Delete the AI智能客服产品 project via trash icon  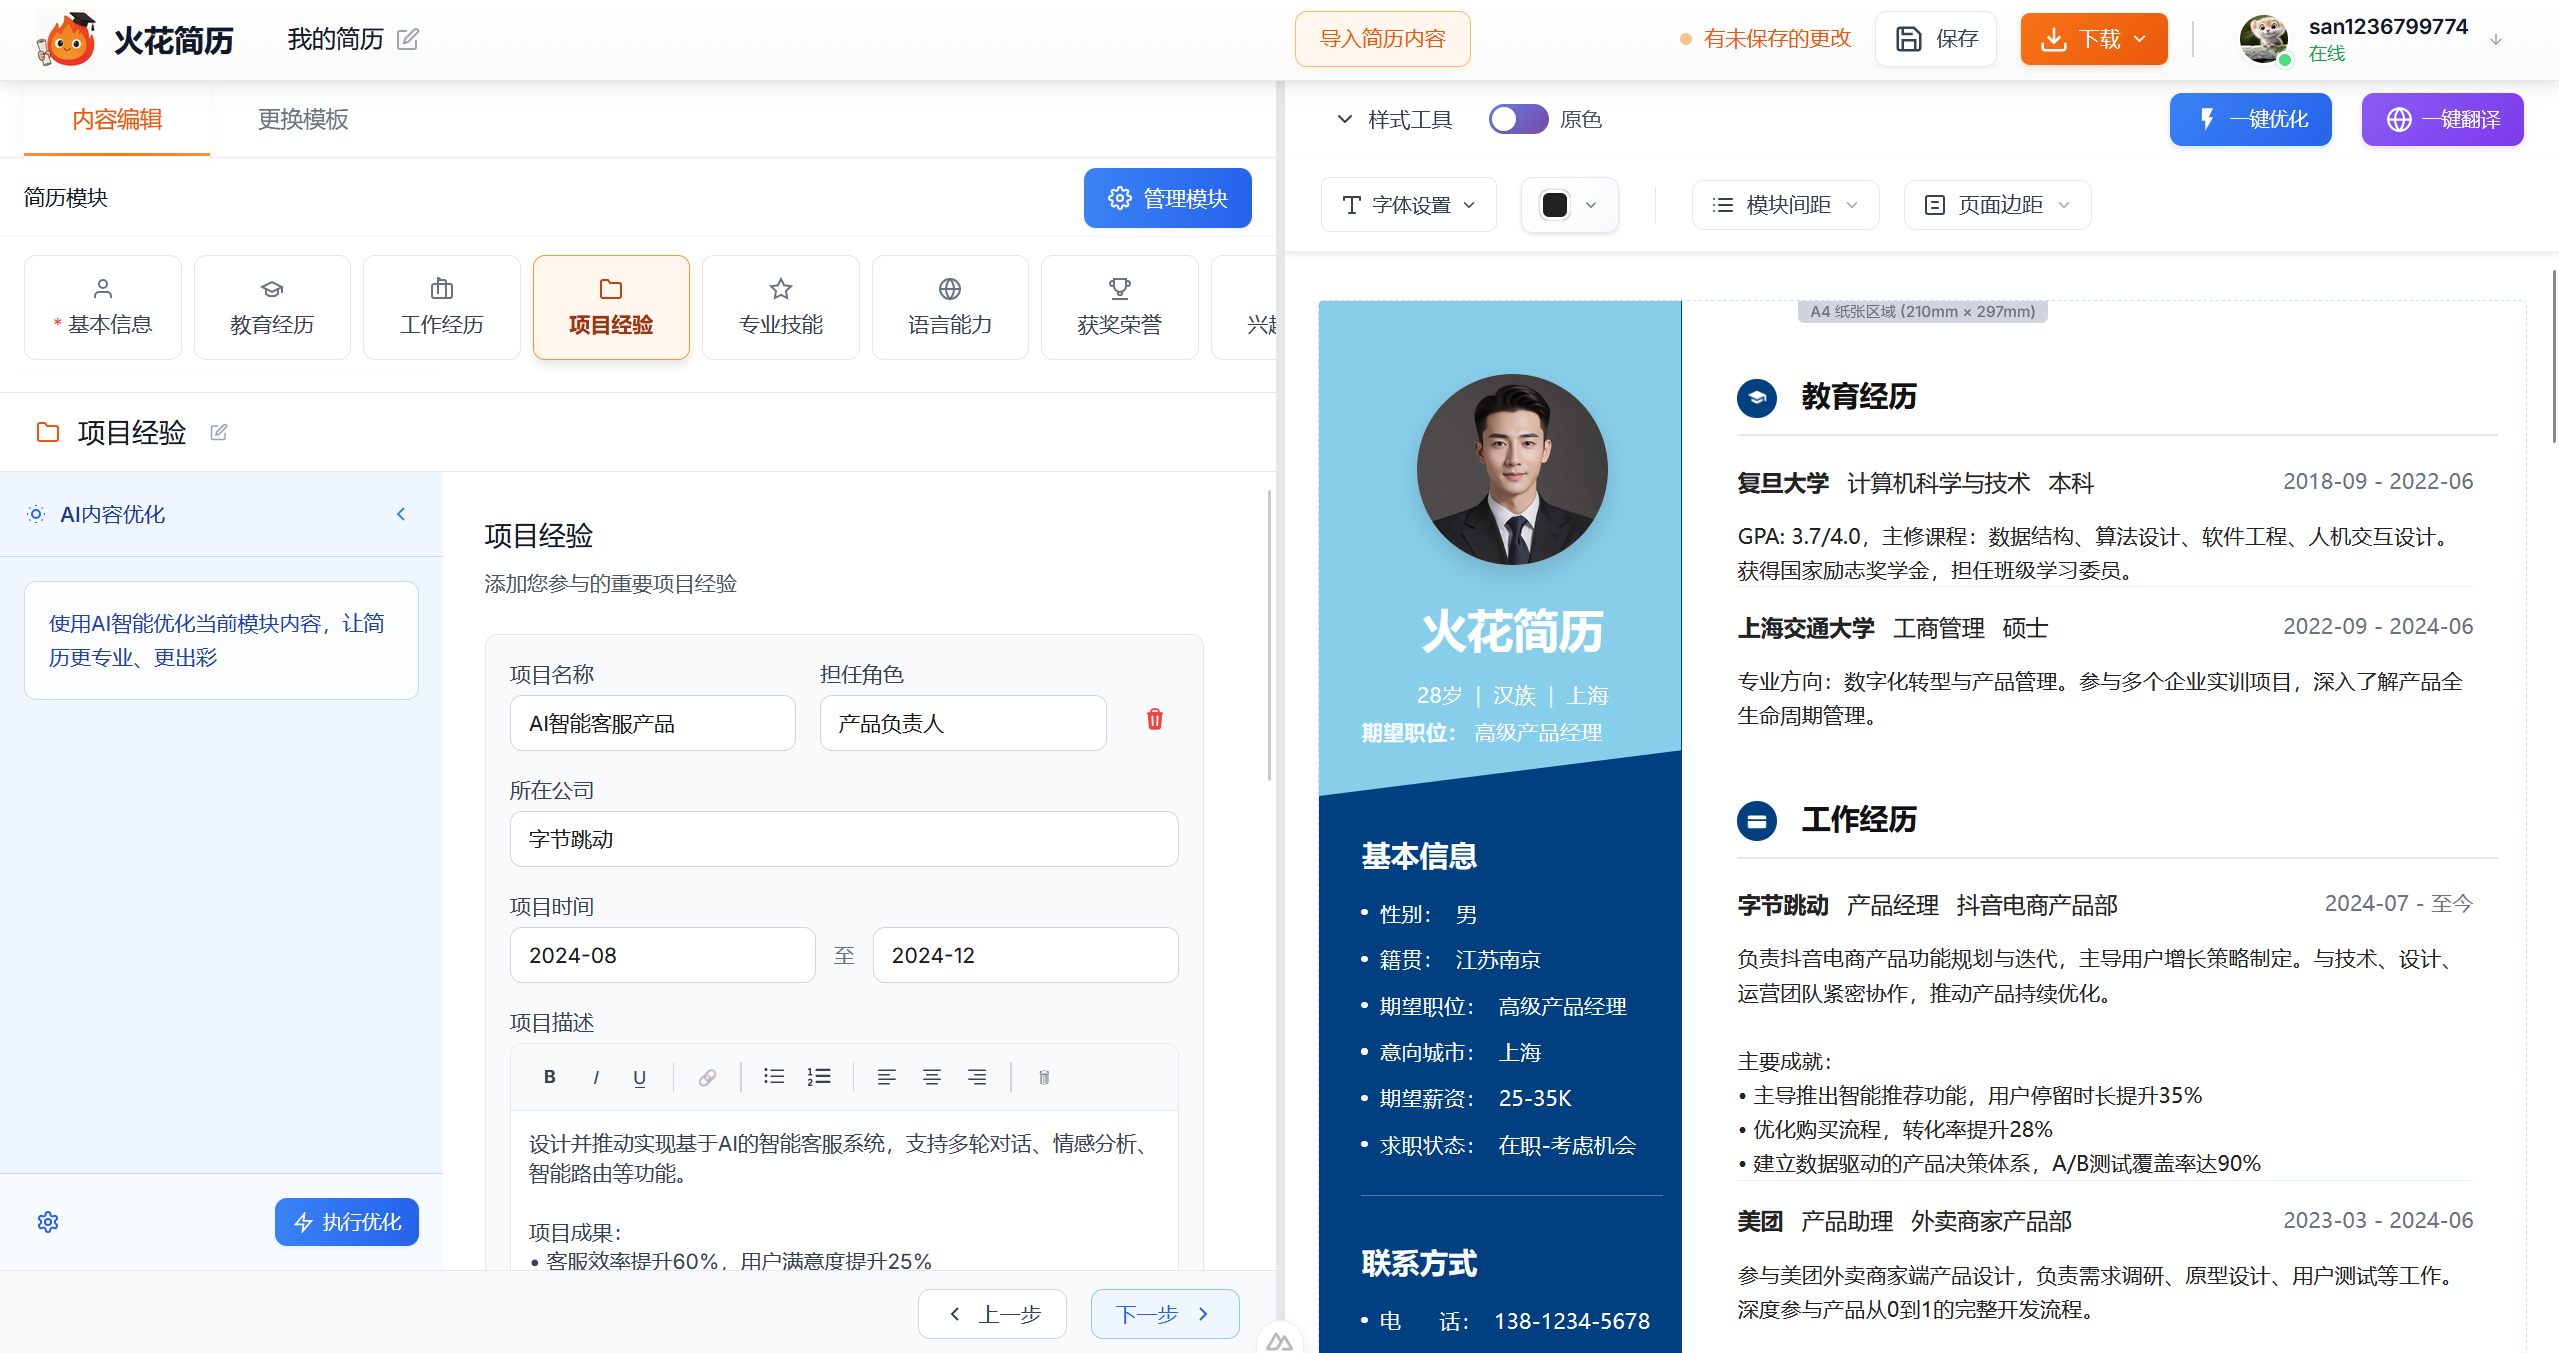(x=1154, y=719)
